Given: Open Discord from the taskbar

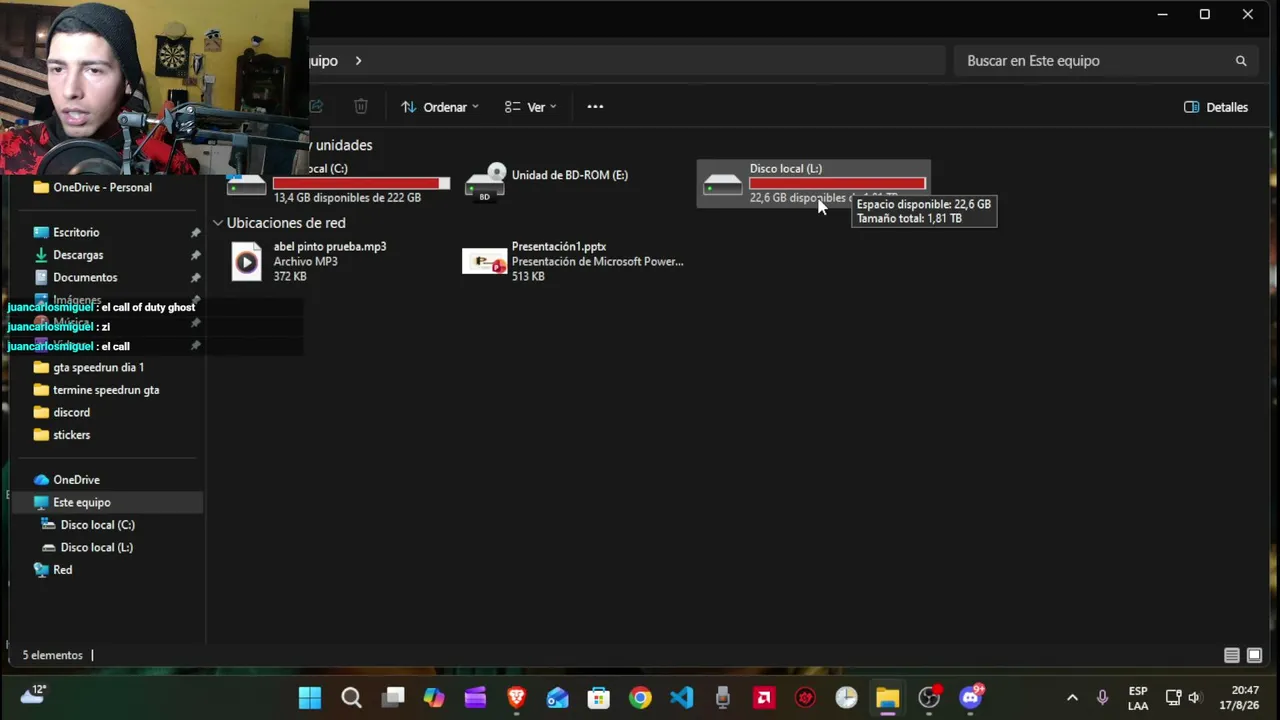Looking at the screenshot, I should 970,698.
